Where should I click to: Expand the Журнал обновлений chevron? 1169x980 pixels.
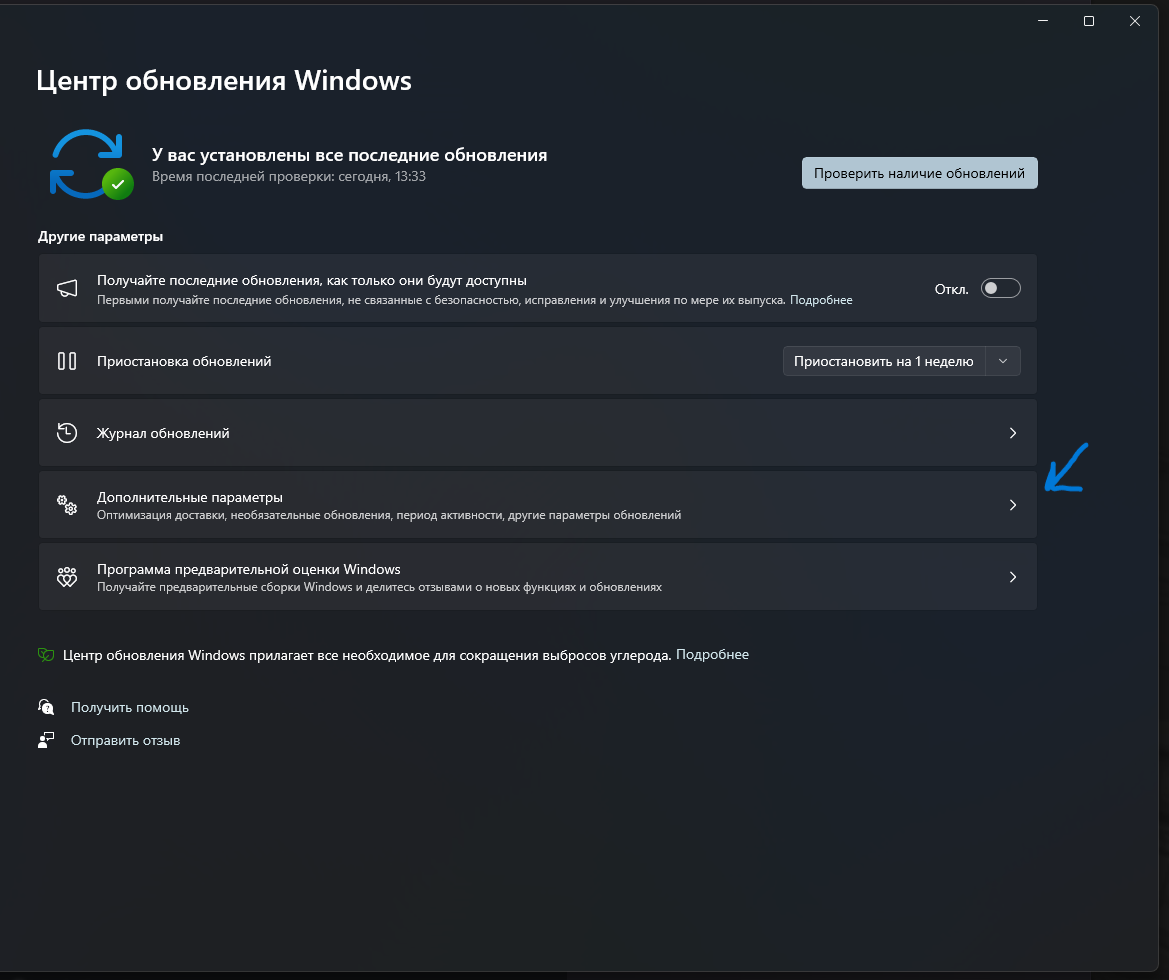(x=1012, y=433)
